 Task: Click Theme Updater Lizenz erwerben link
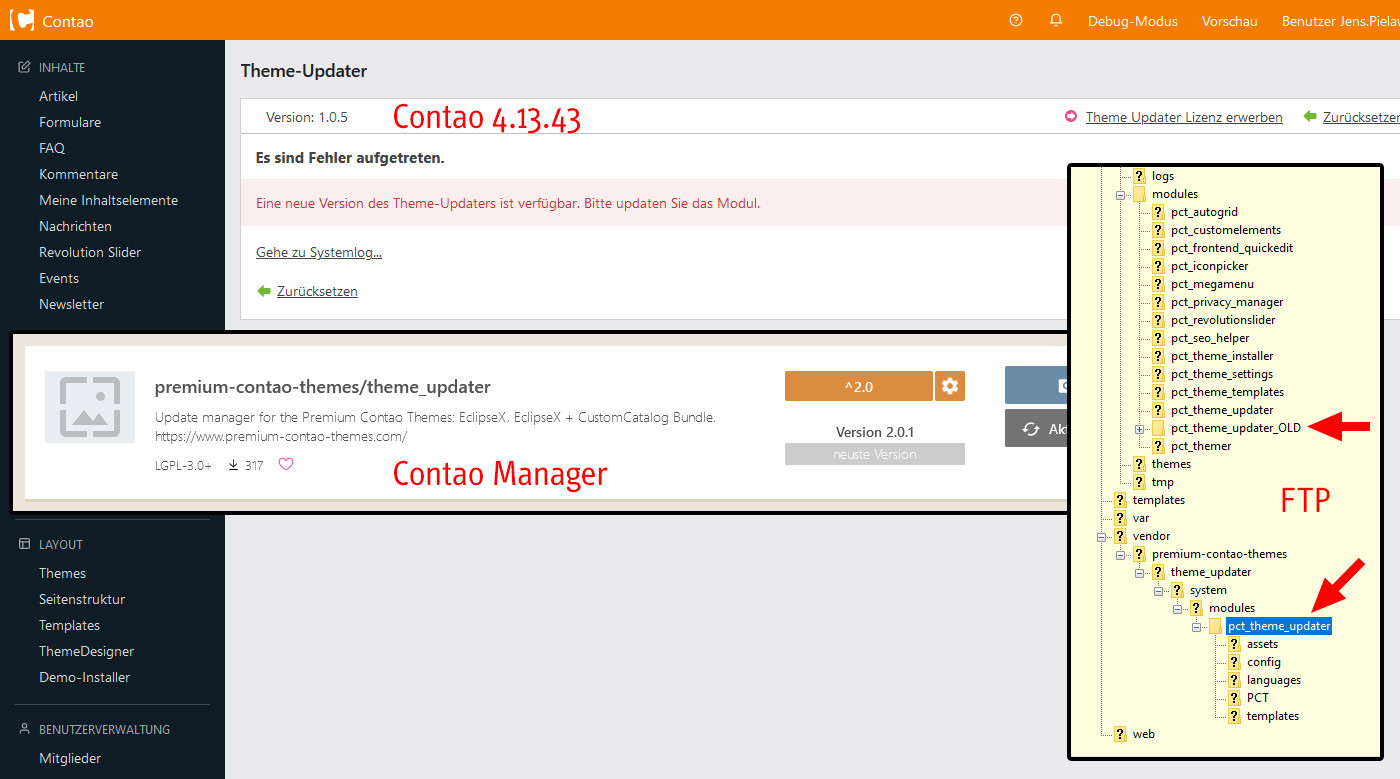click(1184, 117)
